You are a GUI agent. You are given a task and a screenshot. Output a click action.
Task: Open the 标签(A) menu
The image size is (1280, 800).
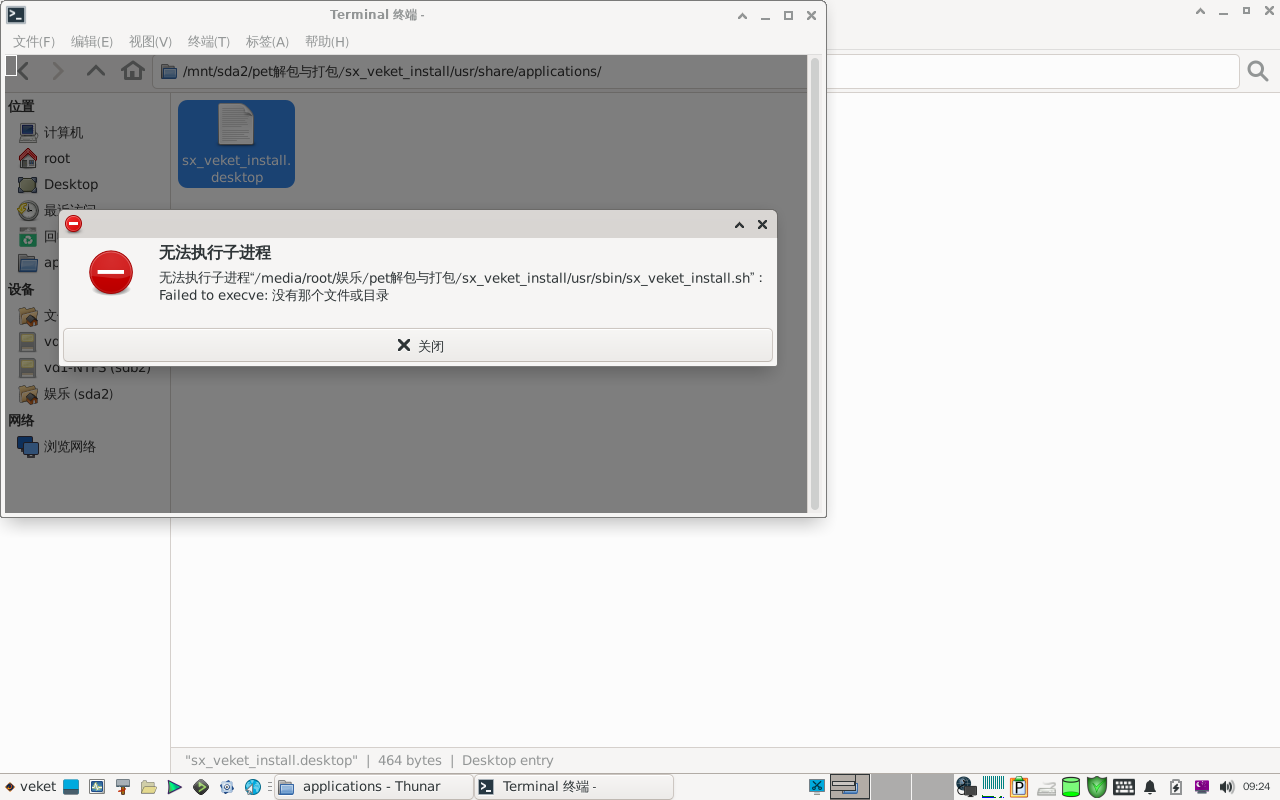coord(267,41)
